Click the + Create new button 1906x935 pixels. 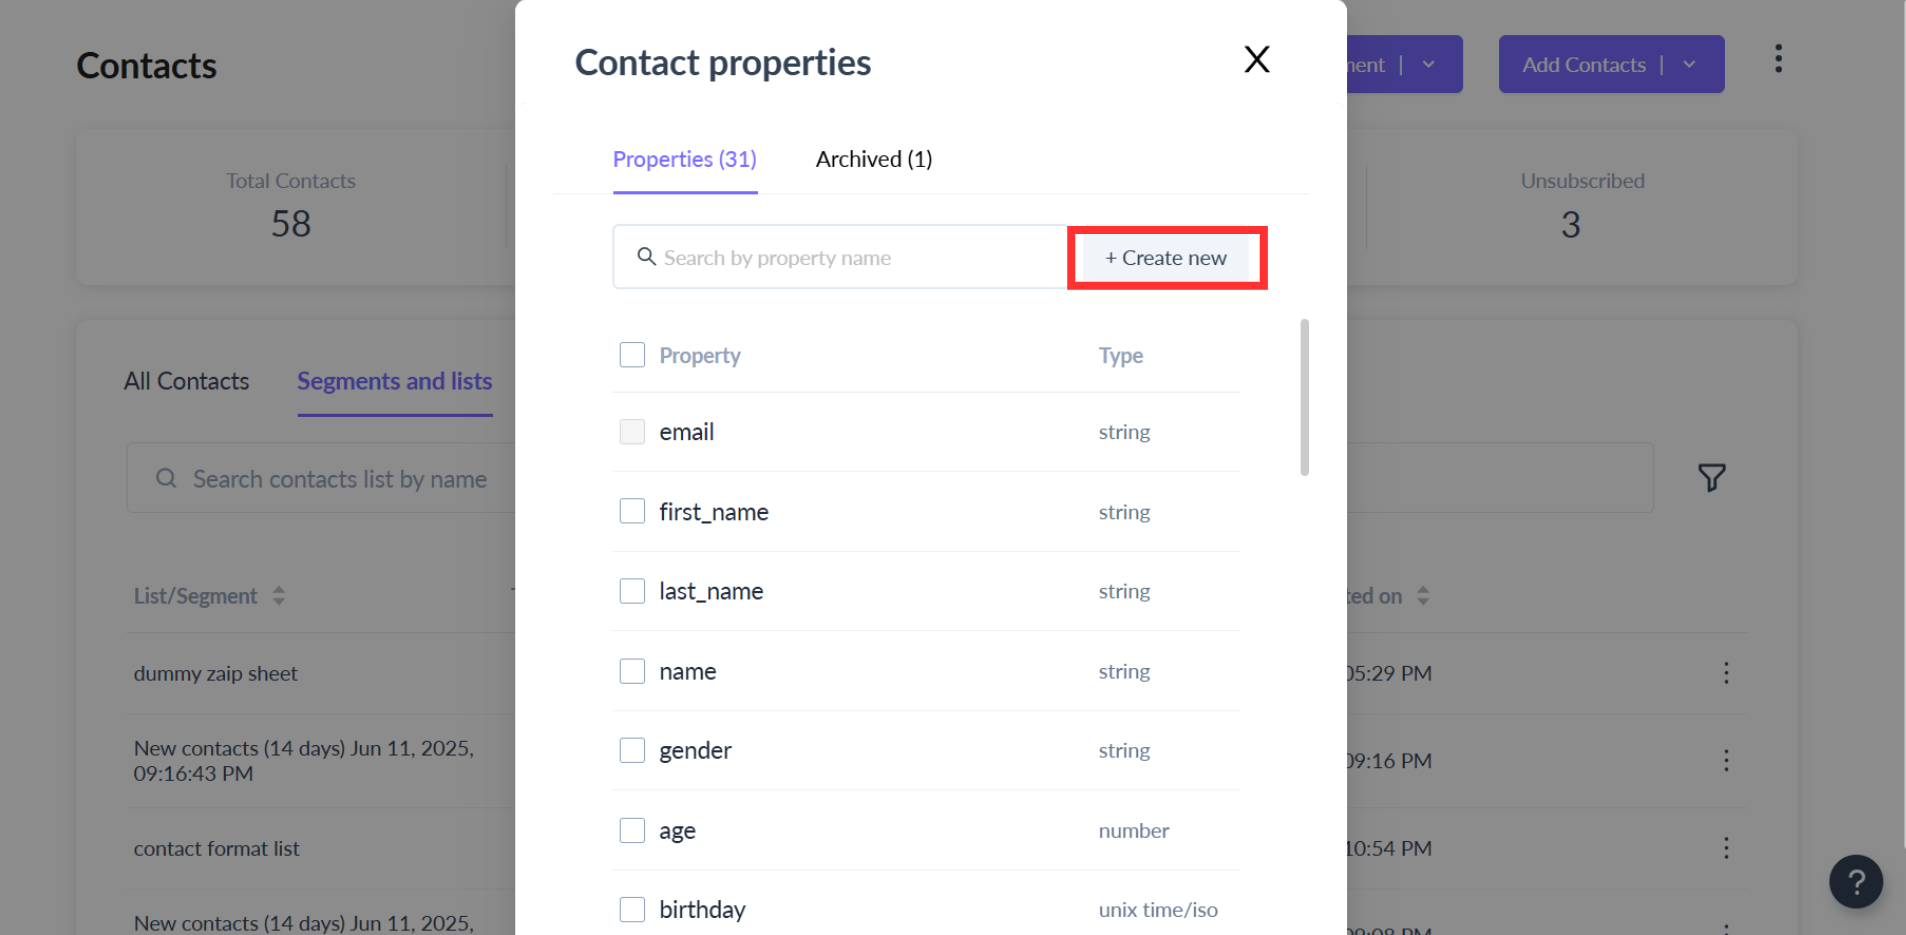click(x=1166, y=258)
